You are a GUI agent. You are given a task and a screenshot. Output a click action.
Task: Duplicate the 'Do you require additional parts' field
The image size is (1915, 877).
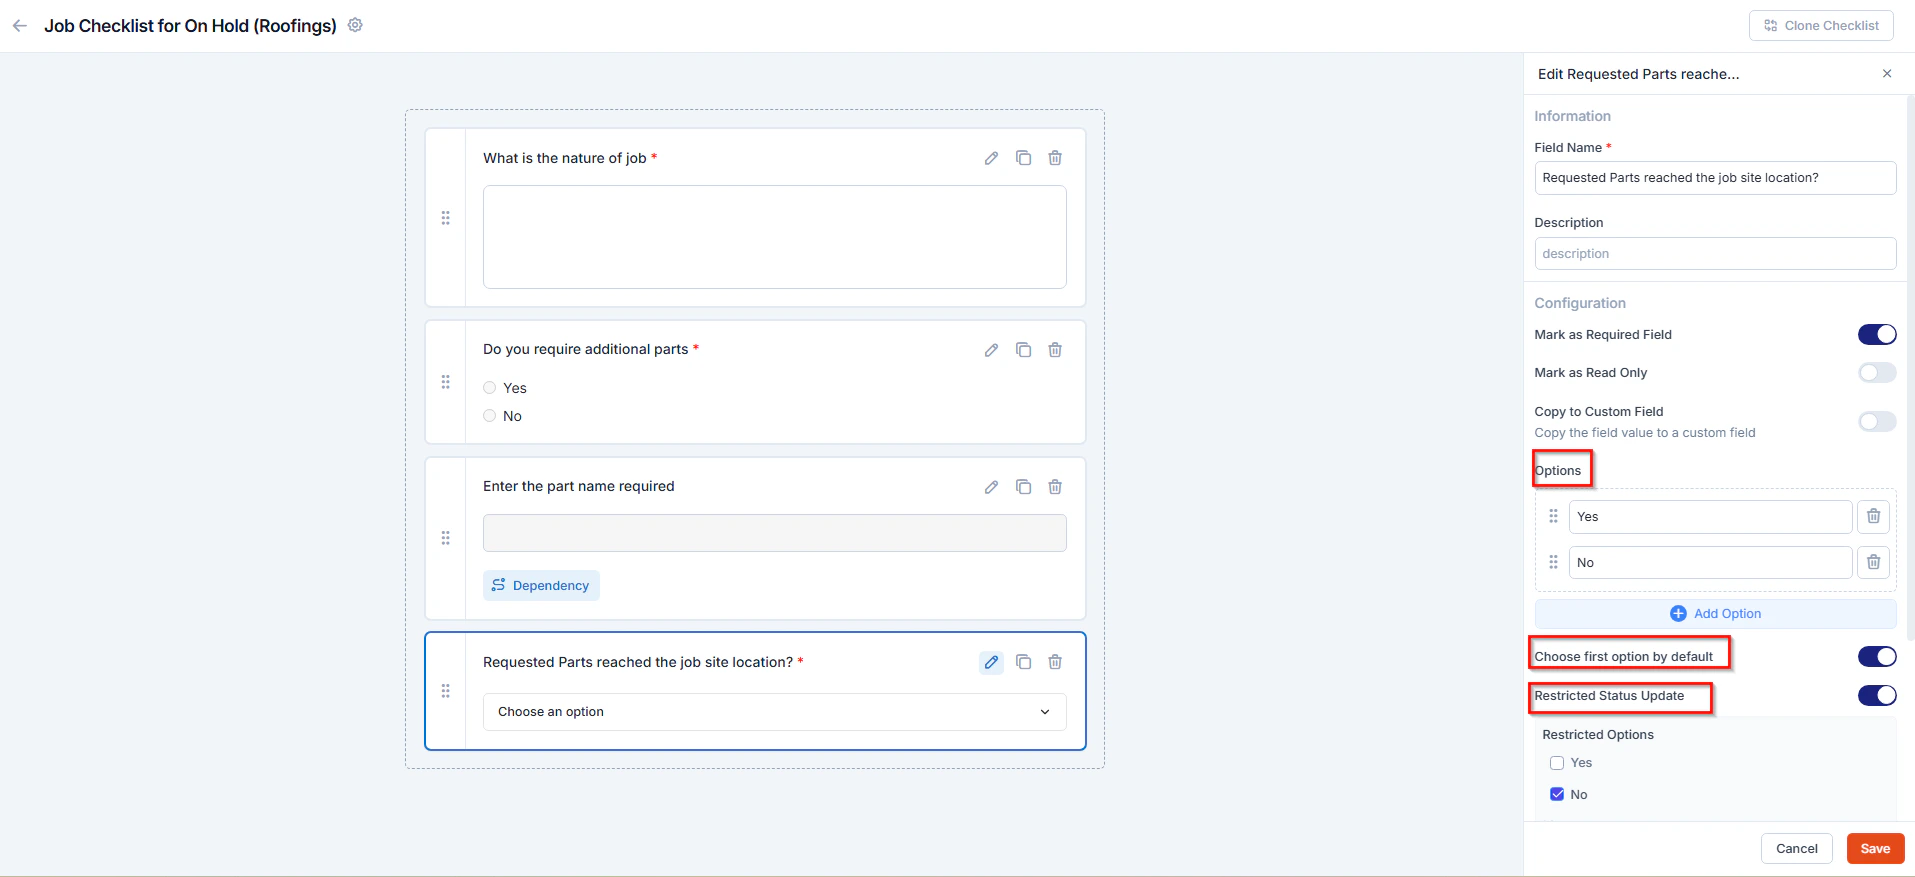tap(1023, 350)
